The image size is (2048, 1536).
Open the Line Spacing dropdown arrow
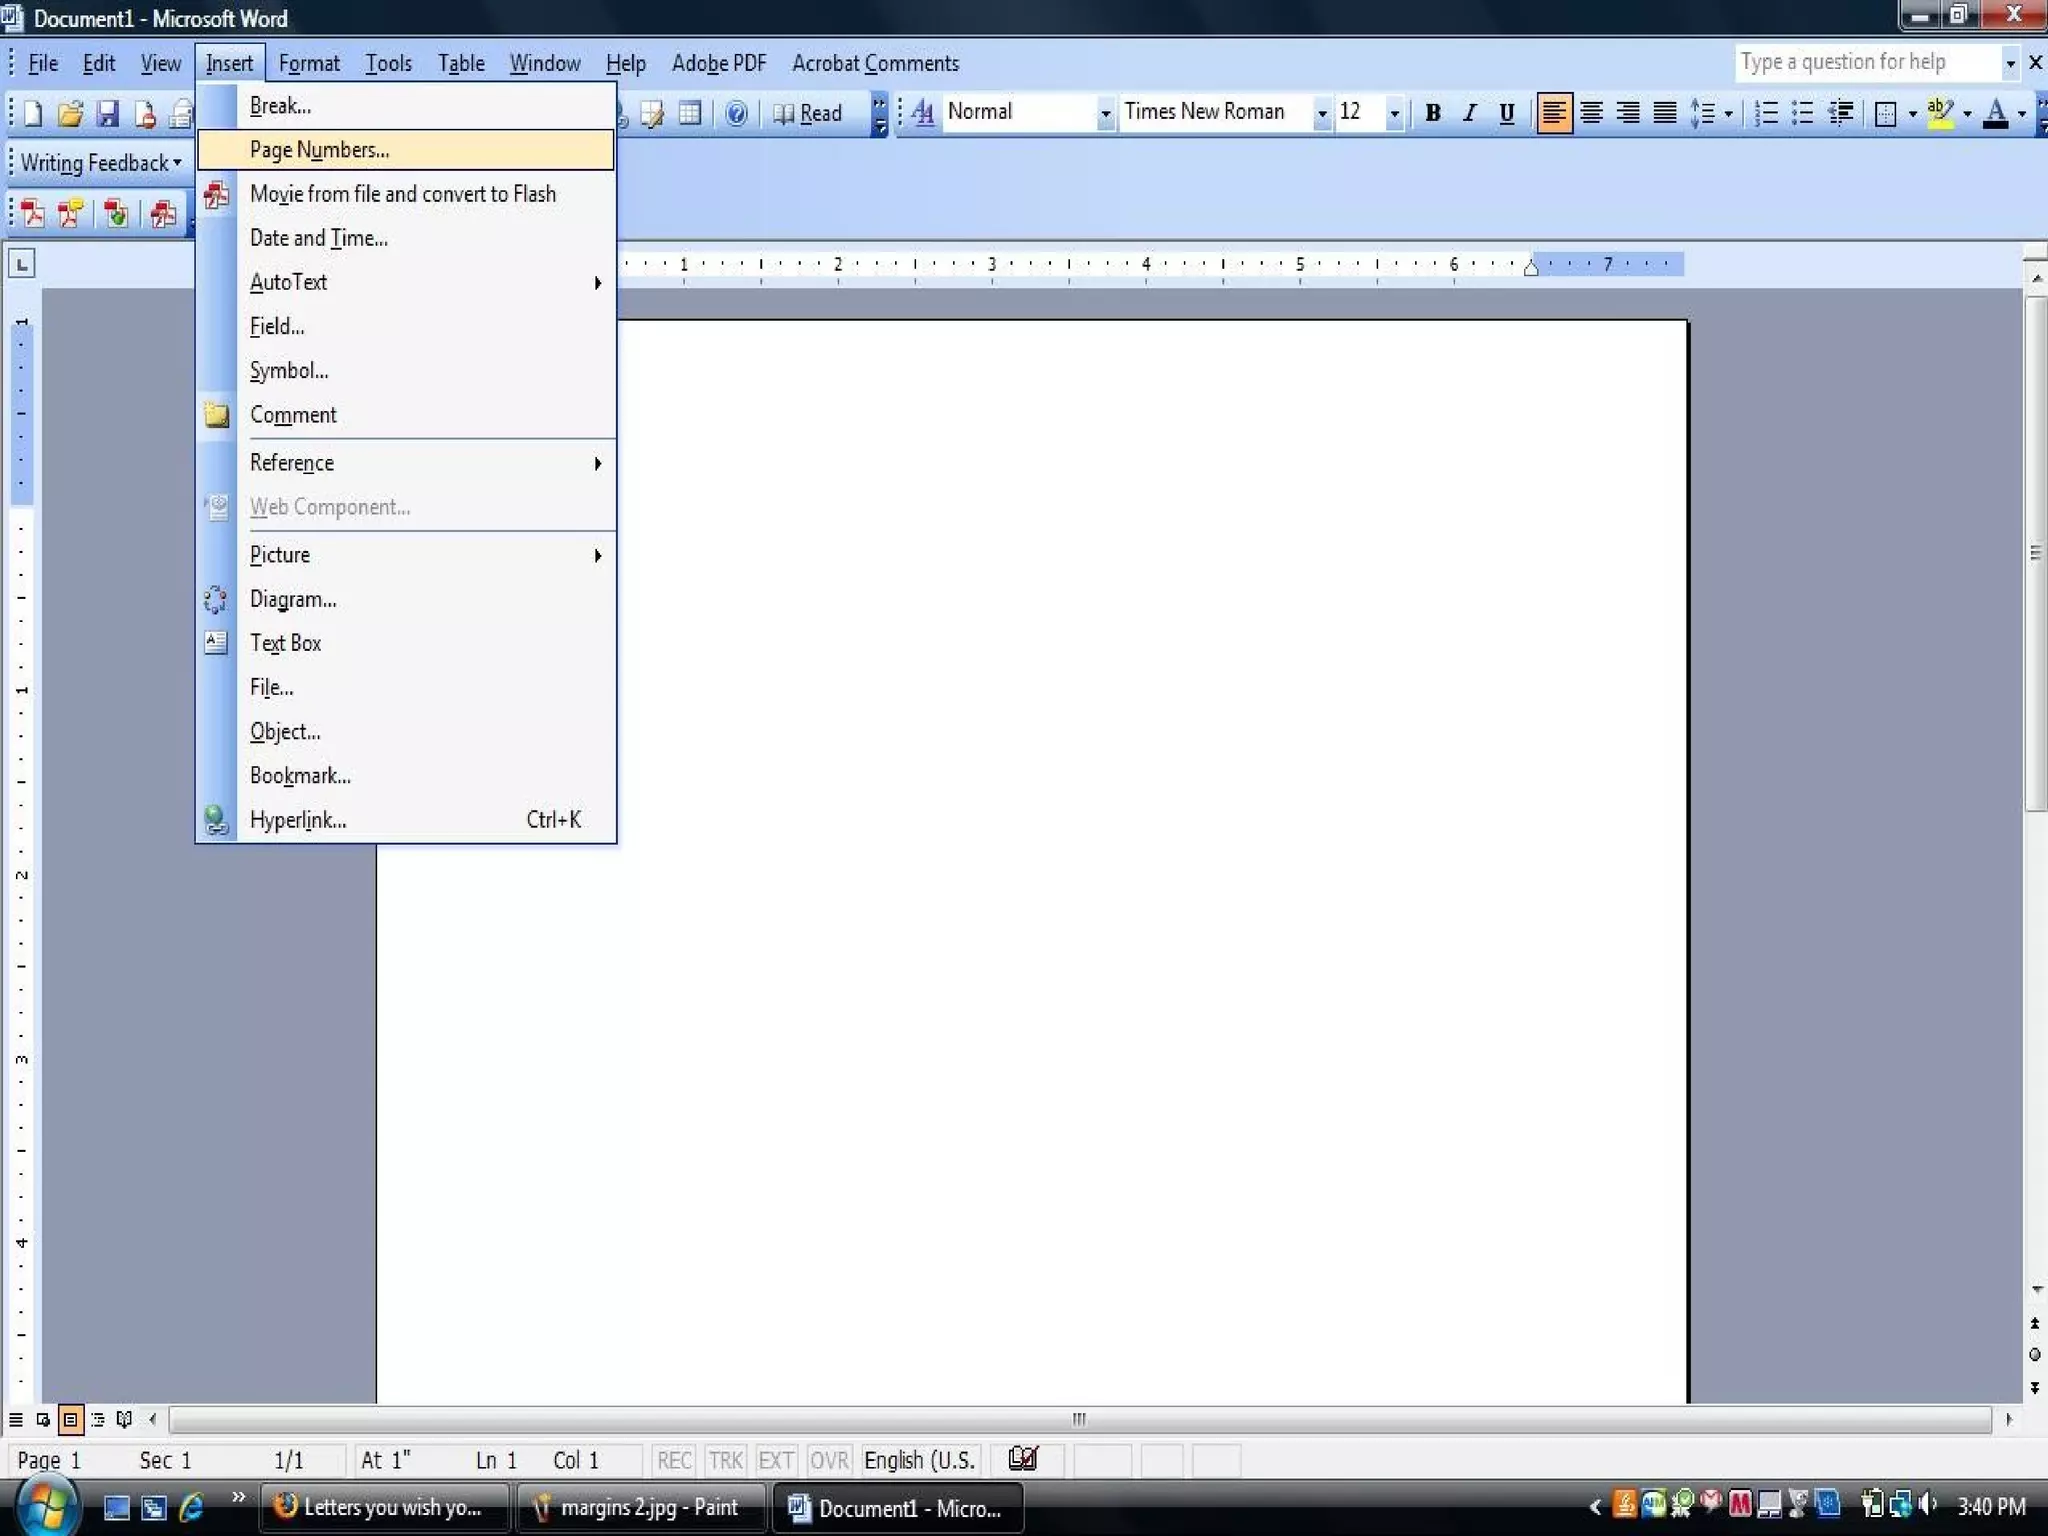click(x=1728, y=114)
